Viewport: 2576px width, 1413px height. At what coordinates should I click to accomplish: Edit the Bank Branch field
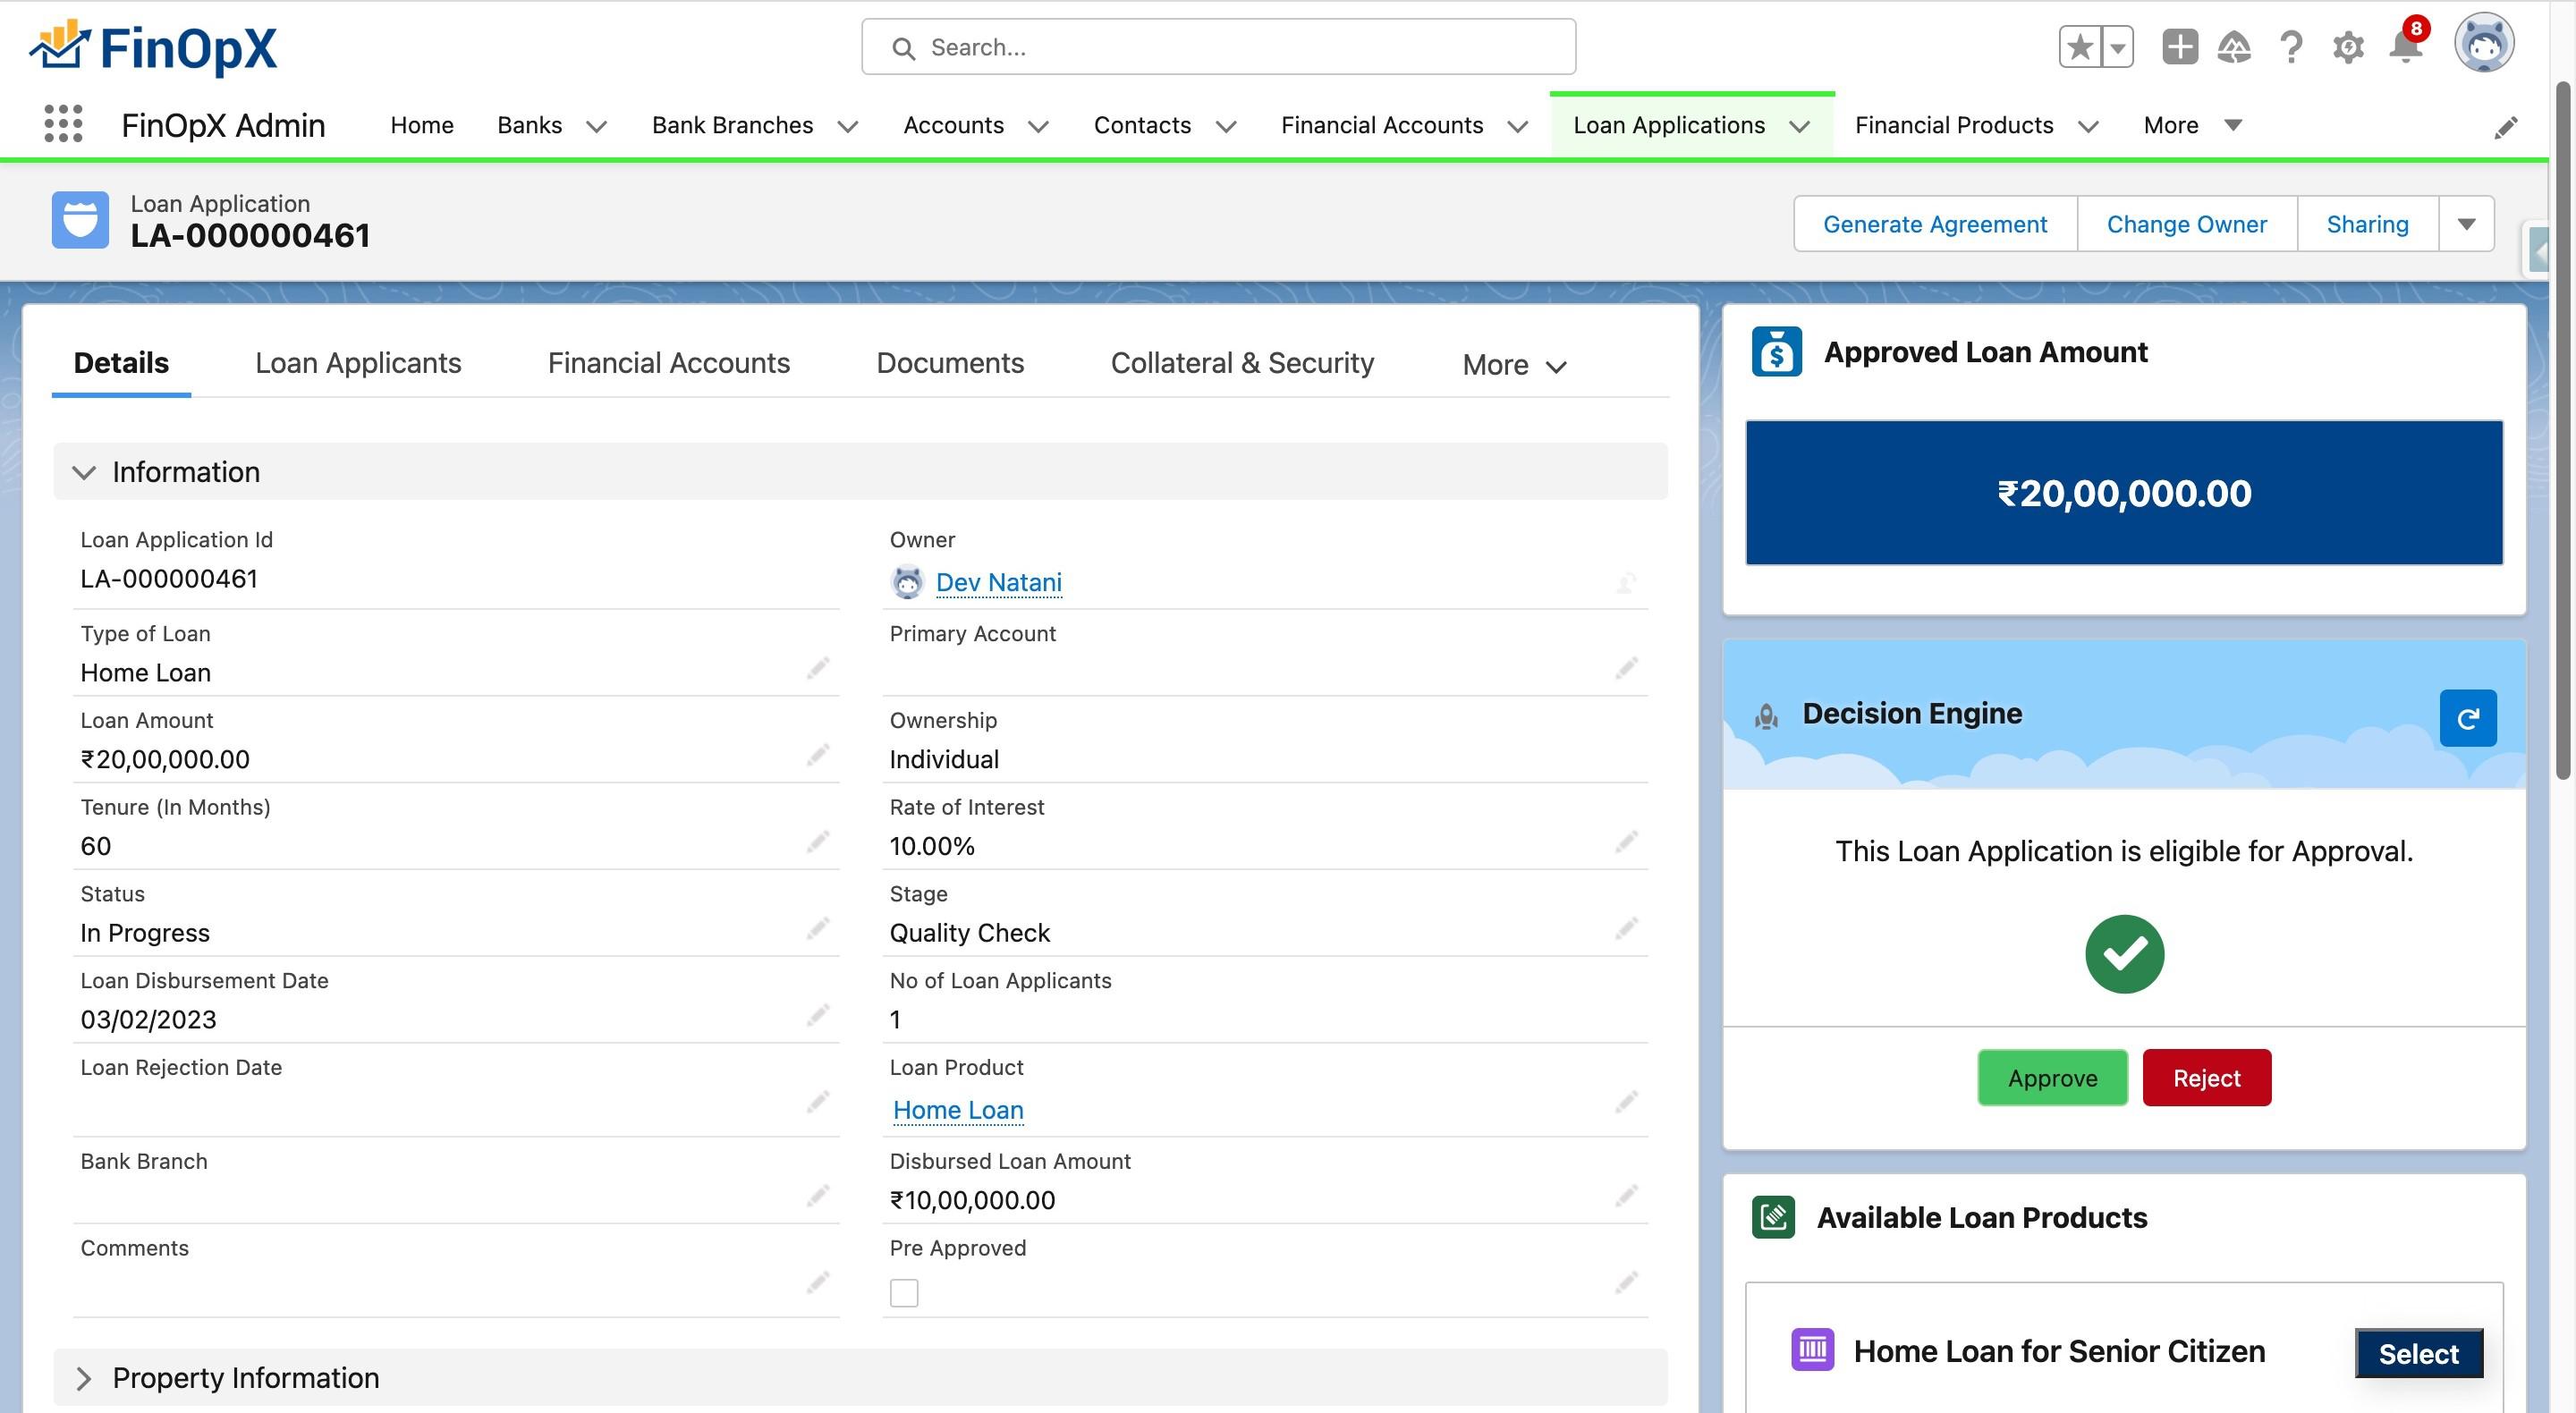pyautogui.click(x=818, y=1196)
